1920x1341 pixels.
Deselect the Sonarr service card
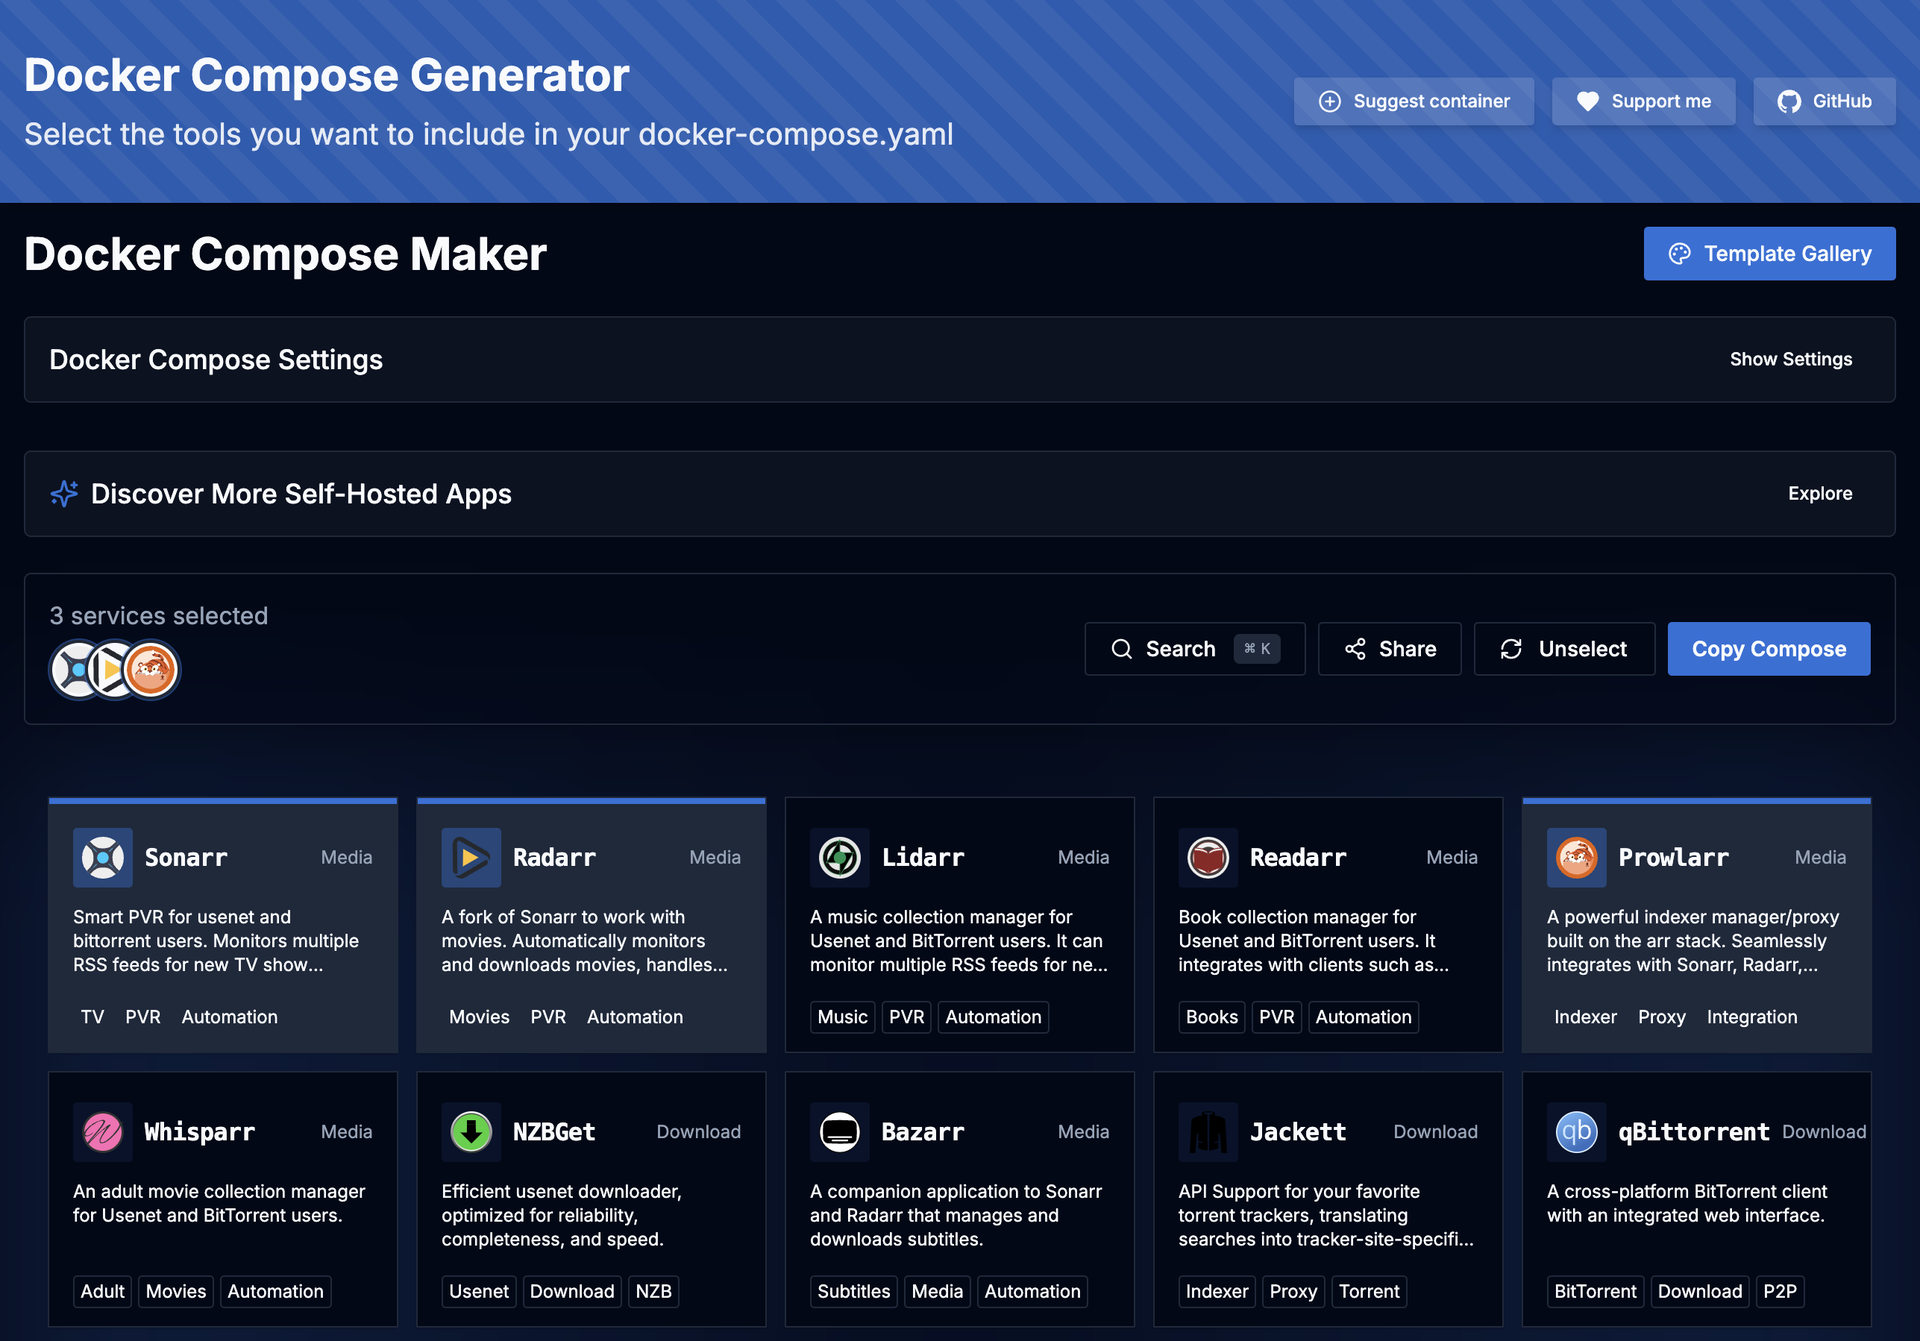click(223, 925)
